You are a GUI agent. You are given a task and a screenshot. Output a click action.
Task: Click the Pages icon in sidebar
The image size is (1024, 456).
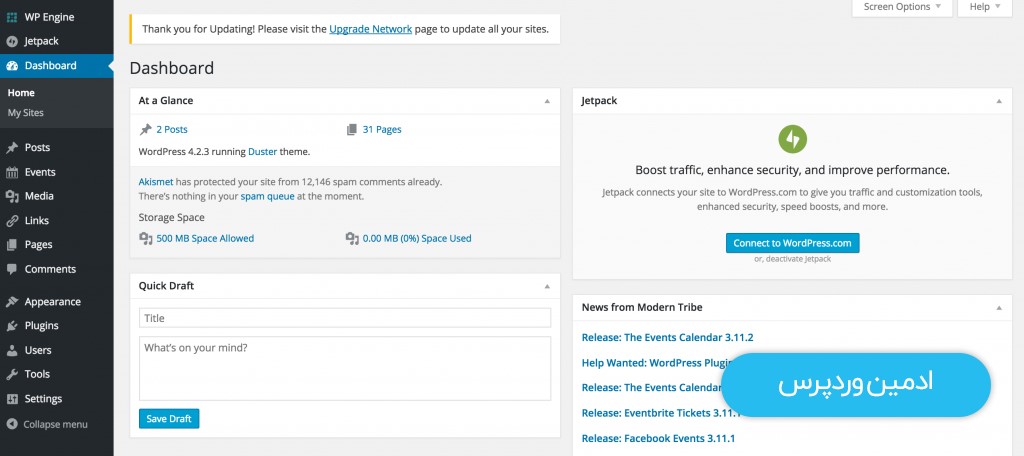click(12, 245)
